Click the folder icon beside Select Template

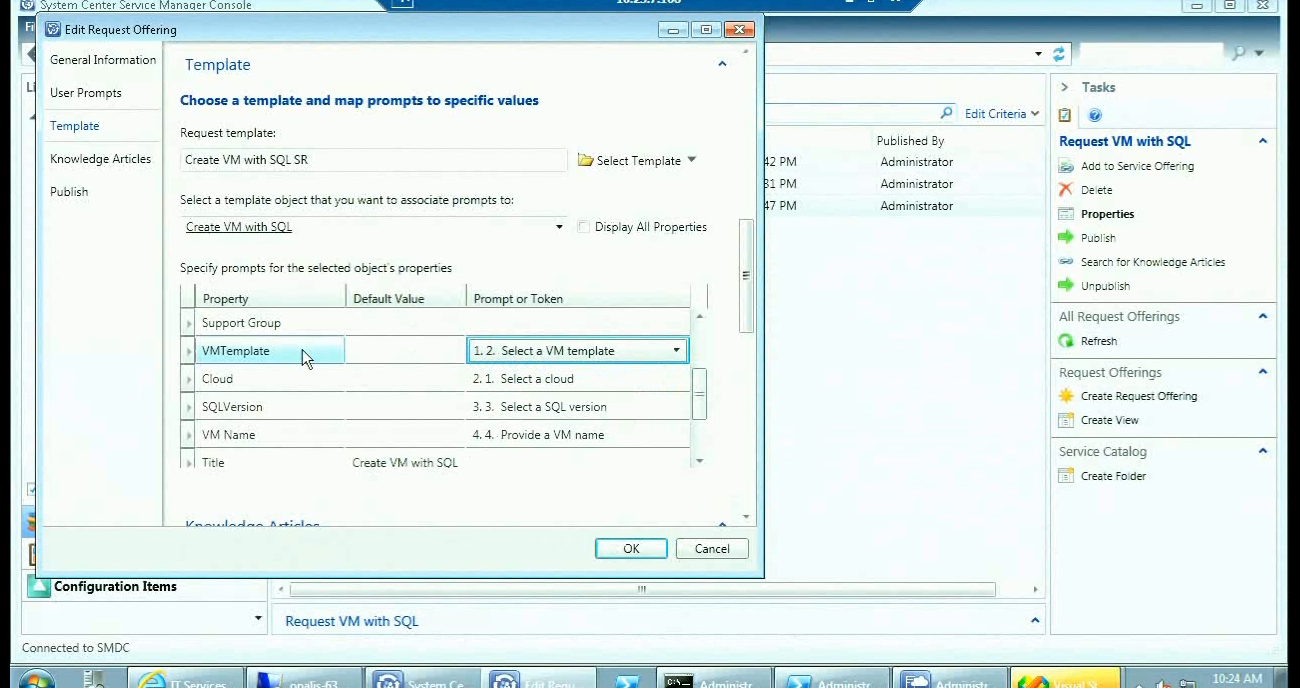point(585,160)
